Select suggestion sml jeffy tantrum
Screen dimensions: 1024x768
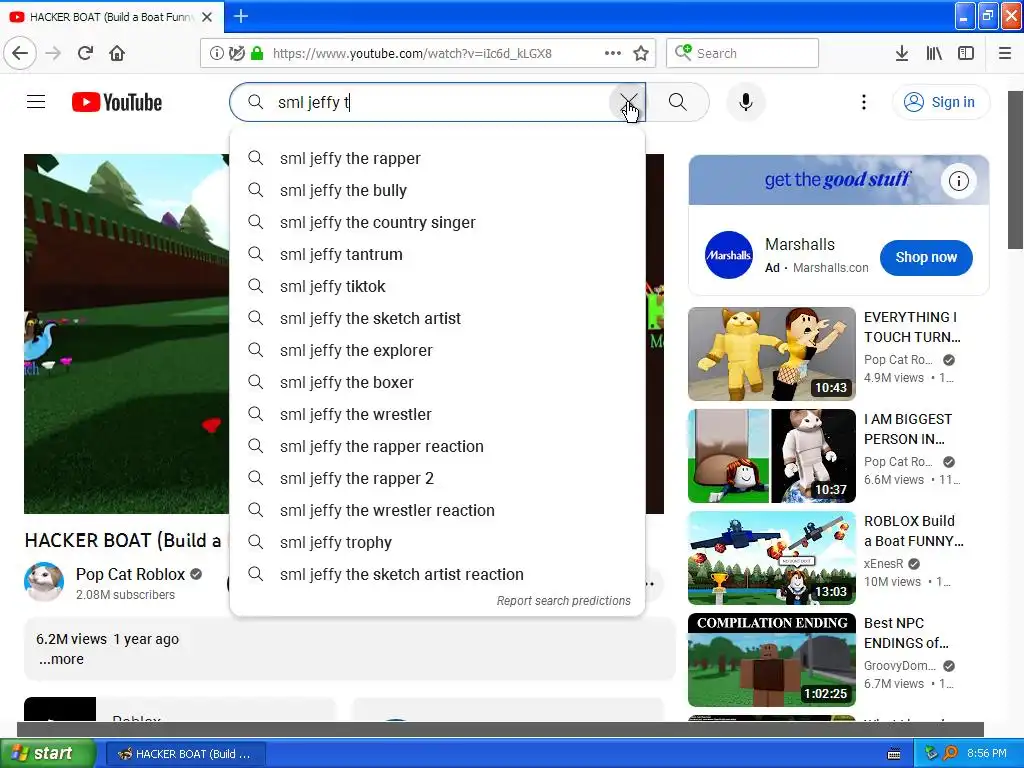click(438, 254)
